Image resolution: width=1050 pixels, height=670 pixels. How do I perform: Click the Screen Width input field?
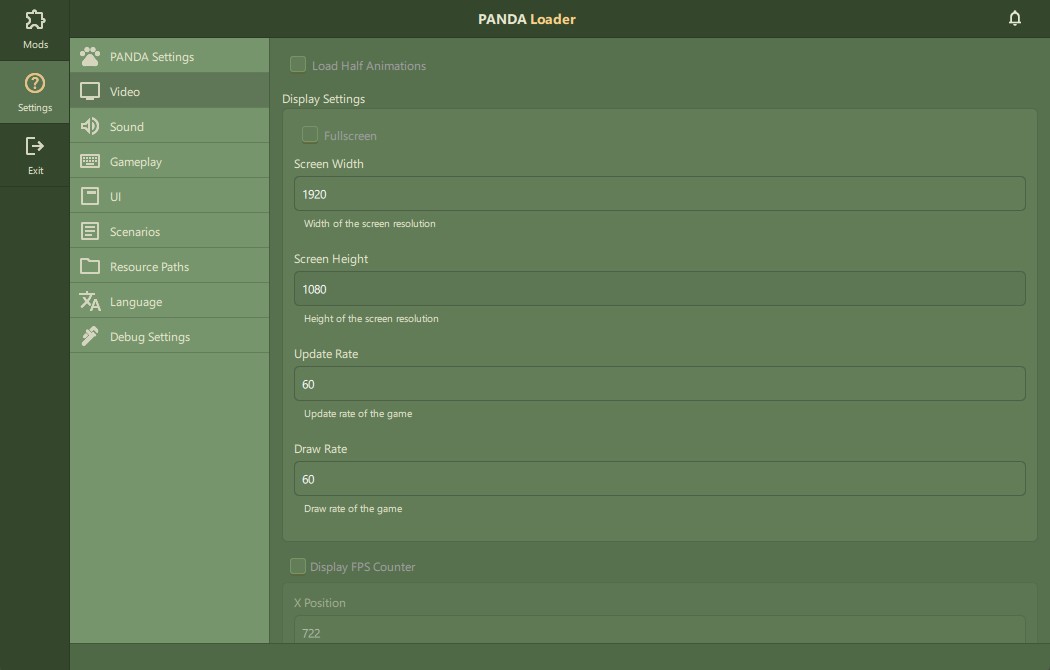click(659, 194)
